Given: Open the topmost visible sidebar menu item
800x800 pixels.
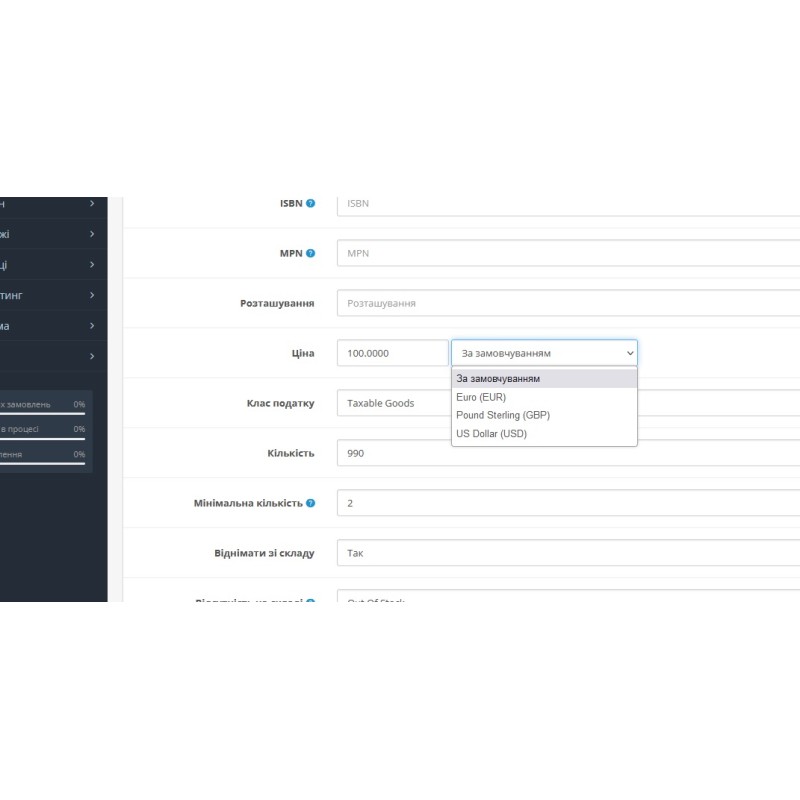Looking at the screenshot, I should coord(50,204).
